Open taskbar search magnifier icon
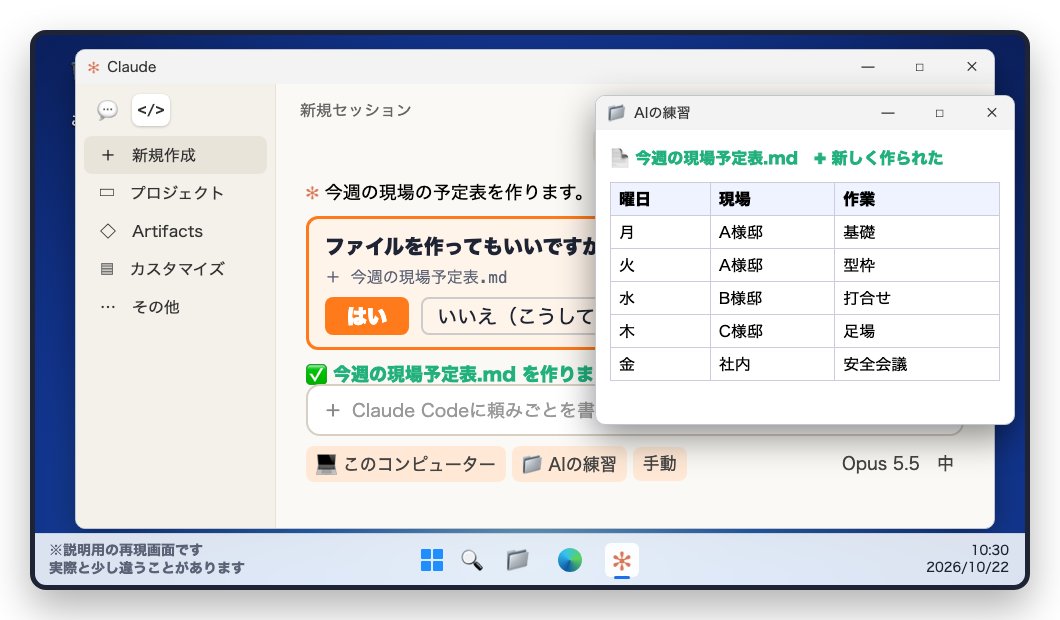The image size is (1060, 620). click(x=472, y=561)
